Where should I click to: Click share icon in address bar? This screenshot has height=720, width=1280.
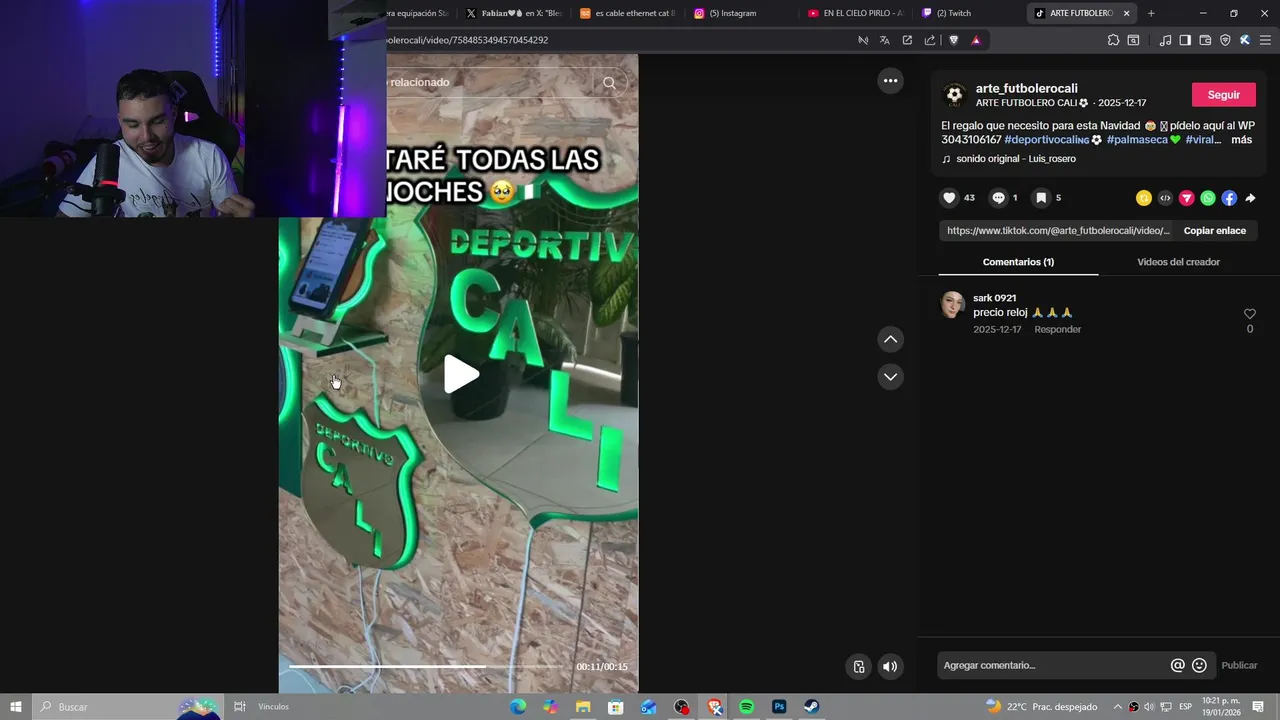point(930,40)
